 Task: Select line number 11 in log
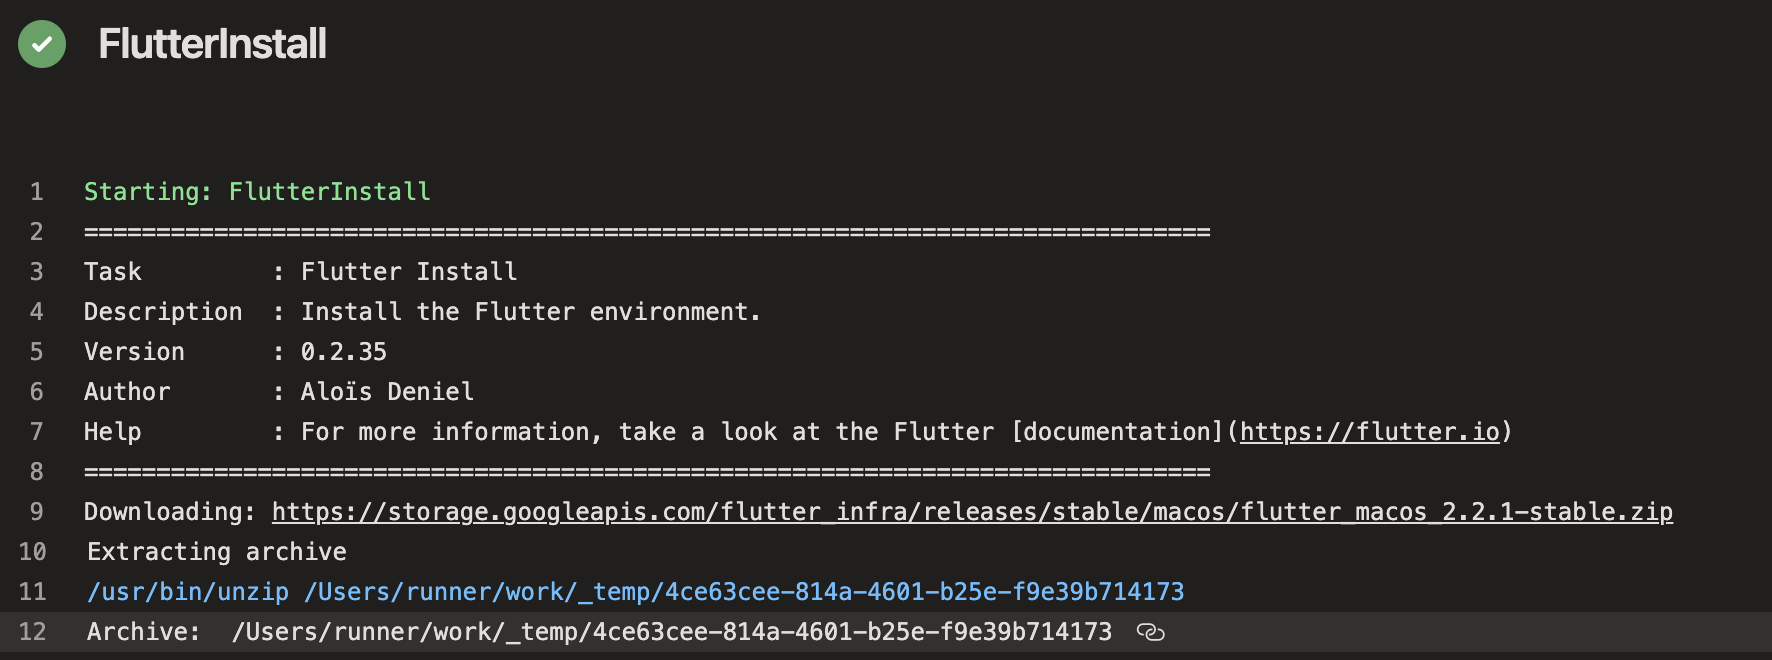tap(32, 592)
